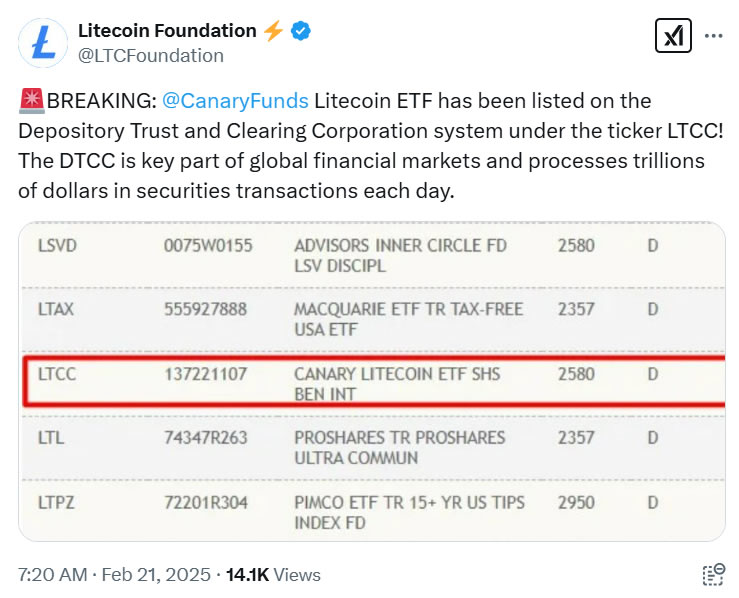View the 14.1K Views count
This screenshot has height=598, width=739.
pos(273,574)
